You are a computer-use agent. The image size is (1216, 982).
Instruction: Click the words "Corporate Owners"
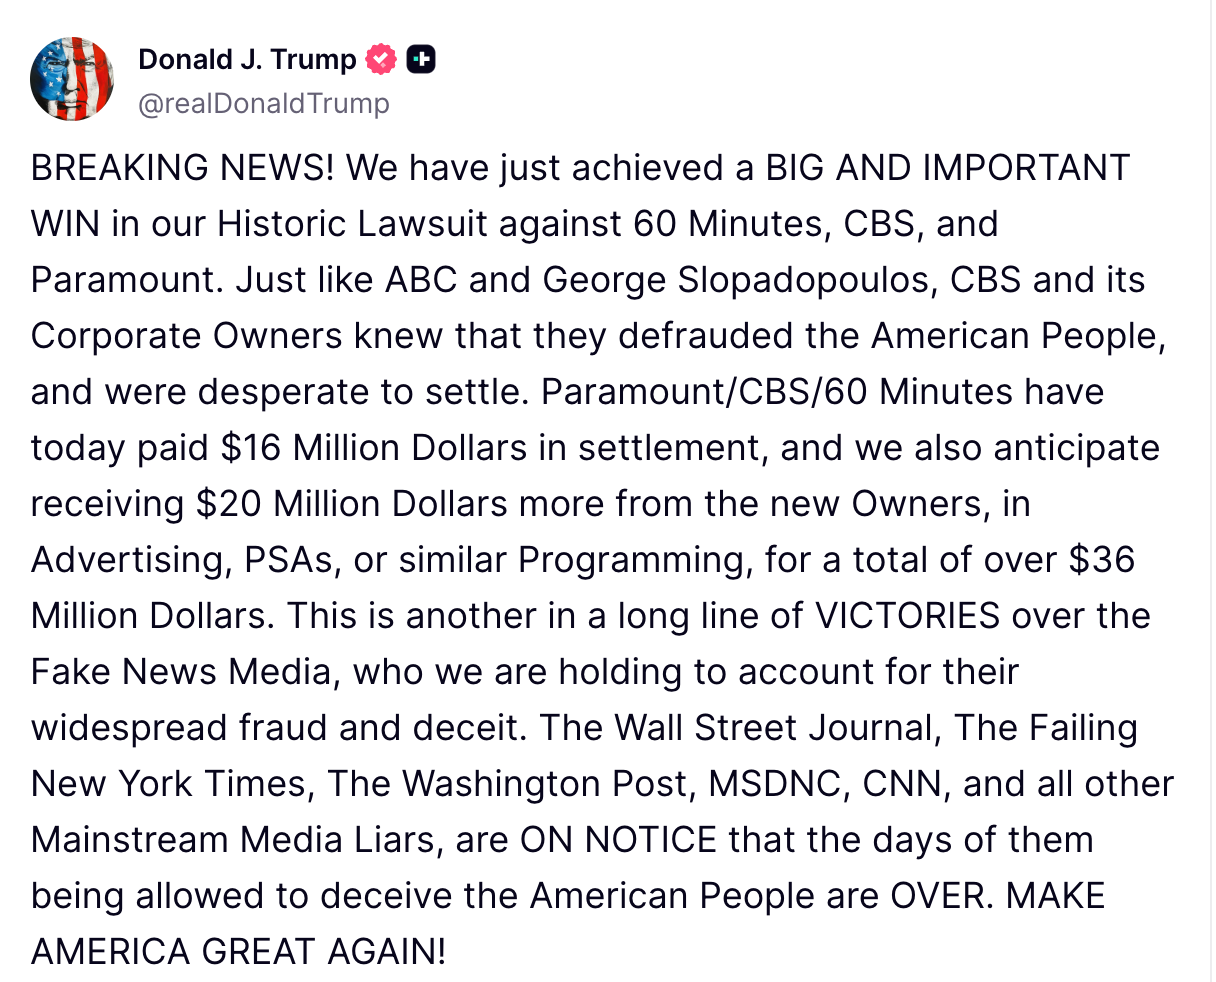pyautogui.click(x=187, y=336)
